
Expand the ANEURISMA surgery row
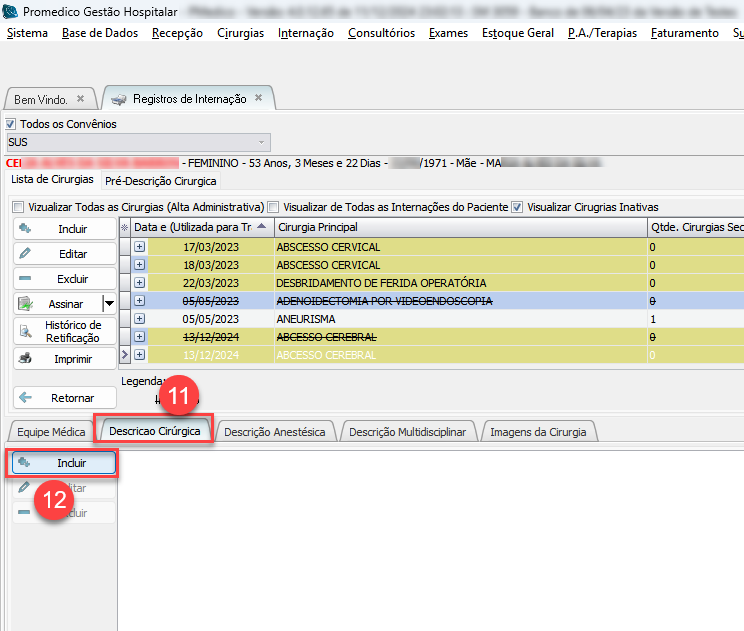pos(140,318)
